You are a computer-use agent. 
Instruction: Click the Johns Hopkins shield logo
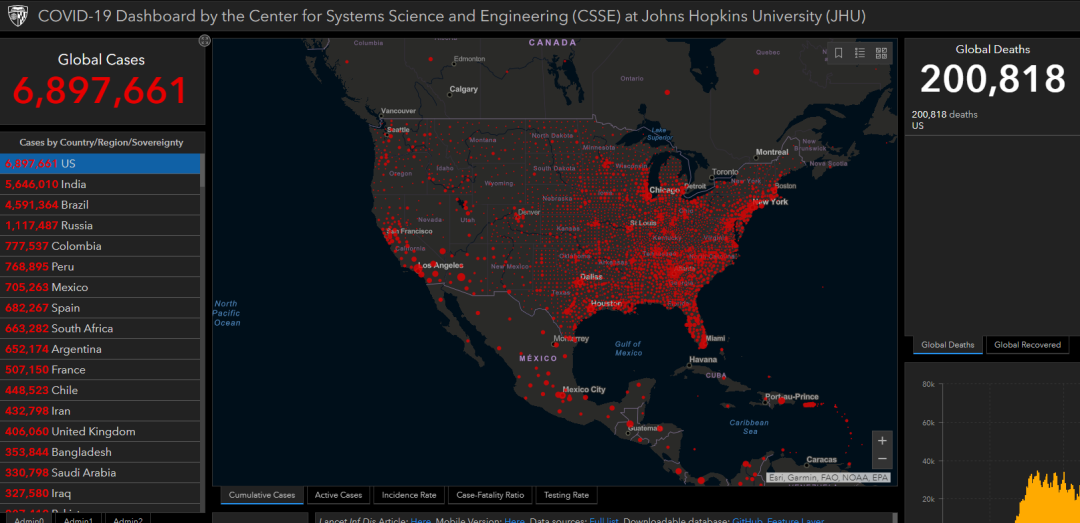click(x=16, y=15)
